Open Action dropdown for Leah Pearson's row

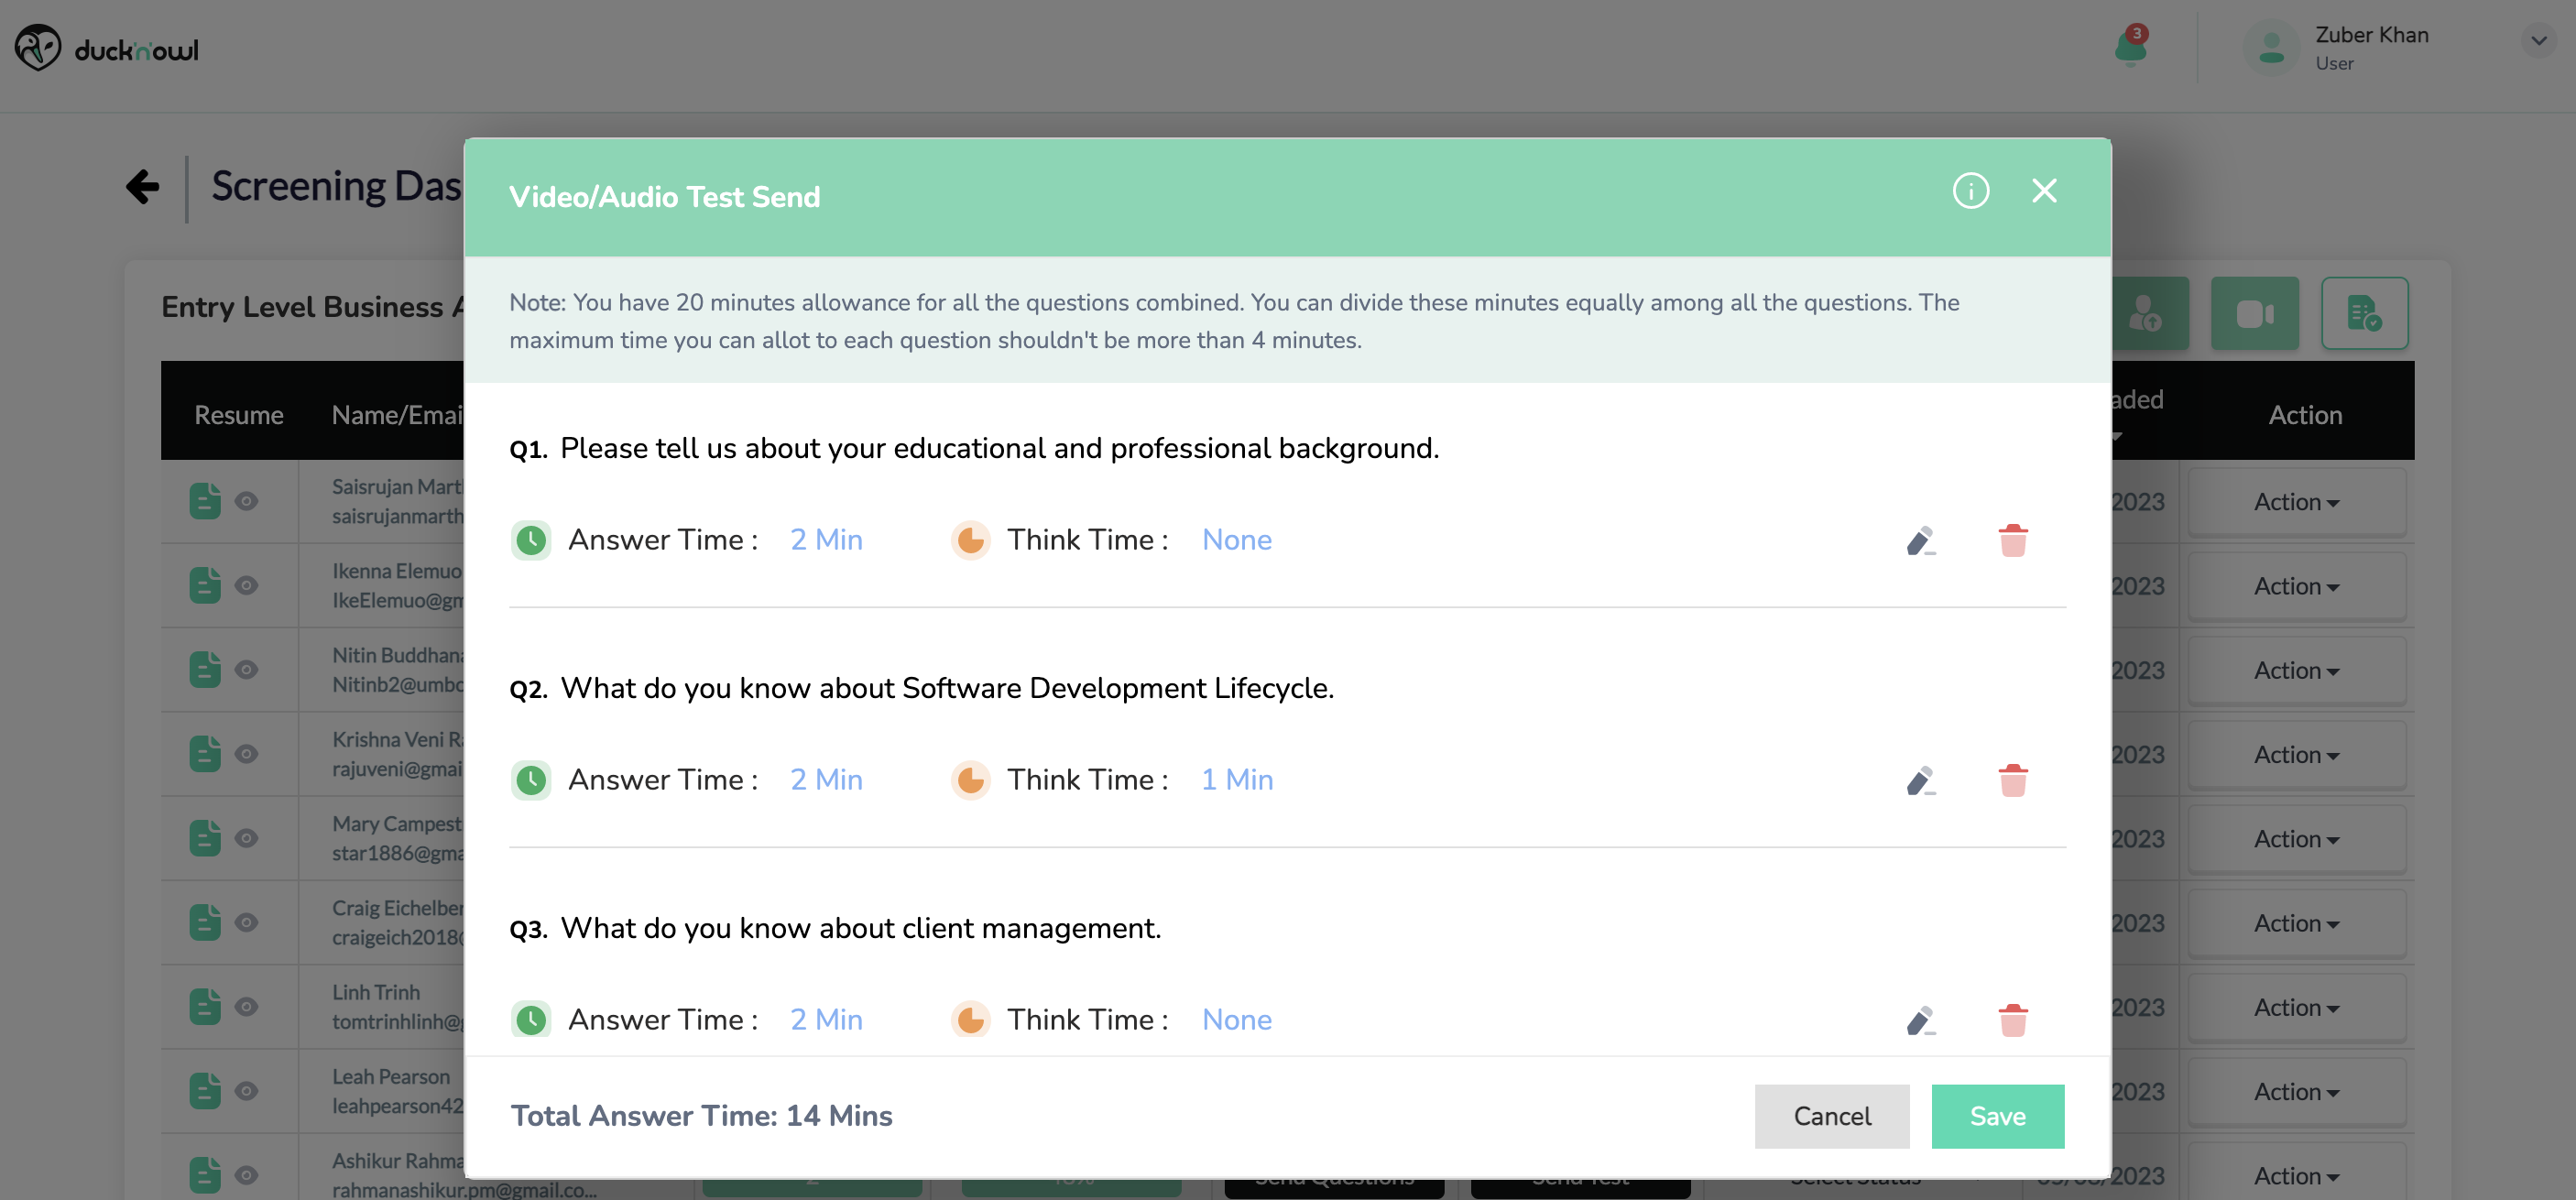pyautogui.click(x=2296, y=1092)
